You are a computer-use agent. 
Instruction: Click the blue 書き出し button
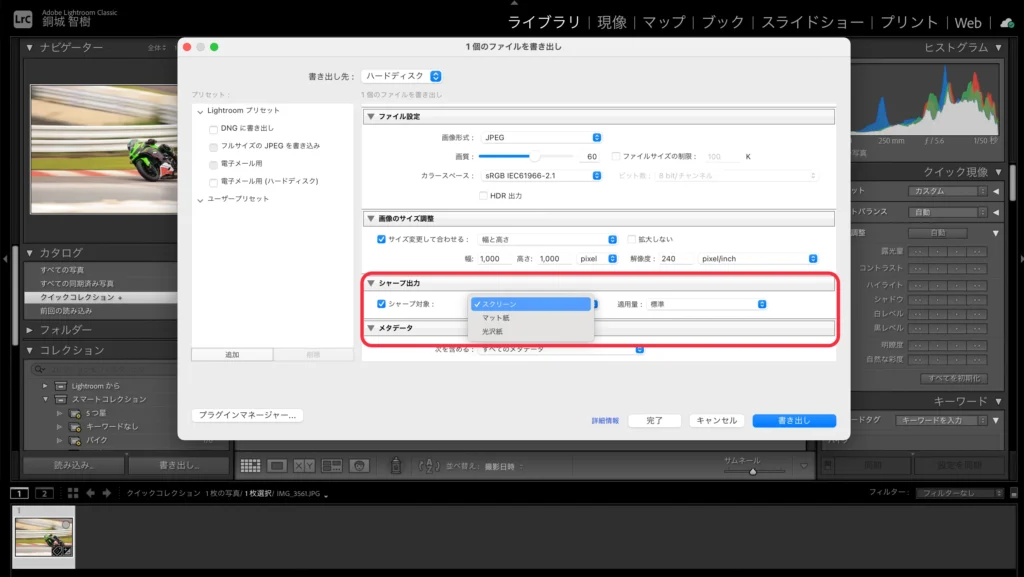click(x=794, y=421)
